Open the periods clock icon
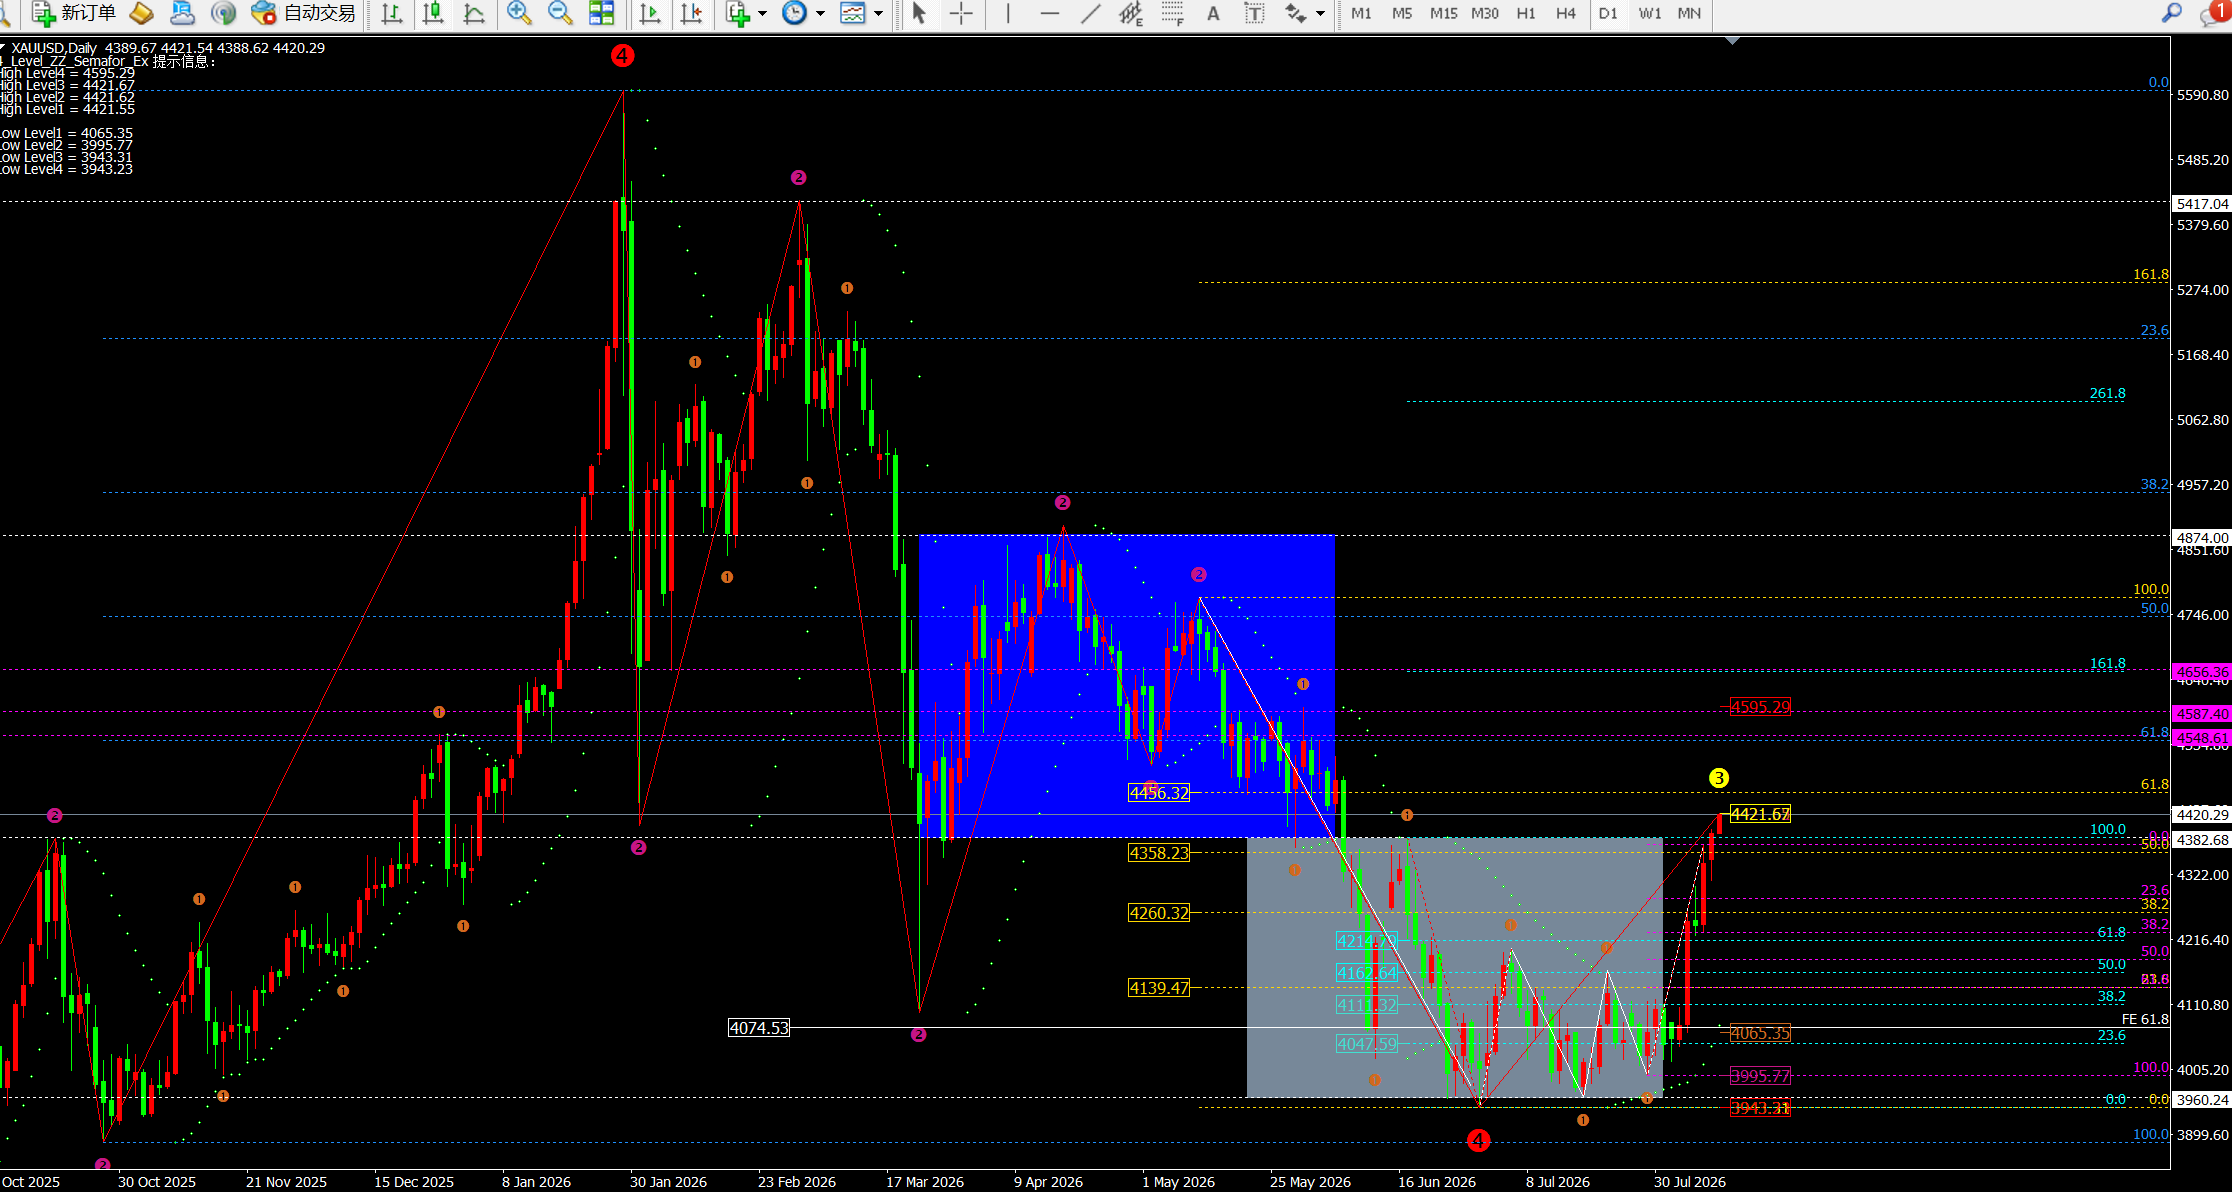Image resolution: width=2232 pixels, height=1192 pixels. pyautogui.click(x=794, y=13)
